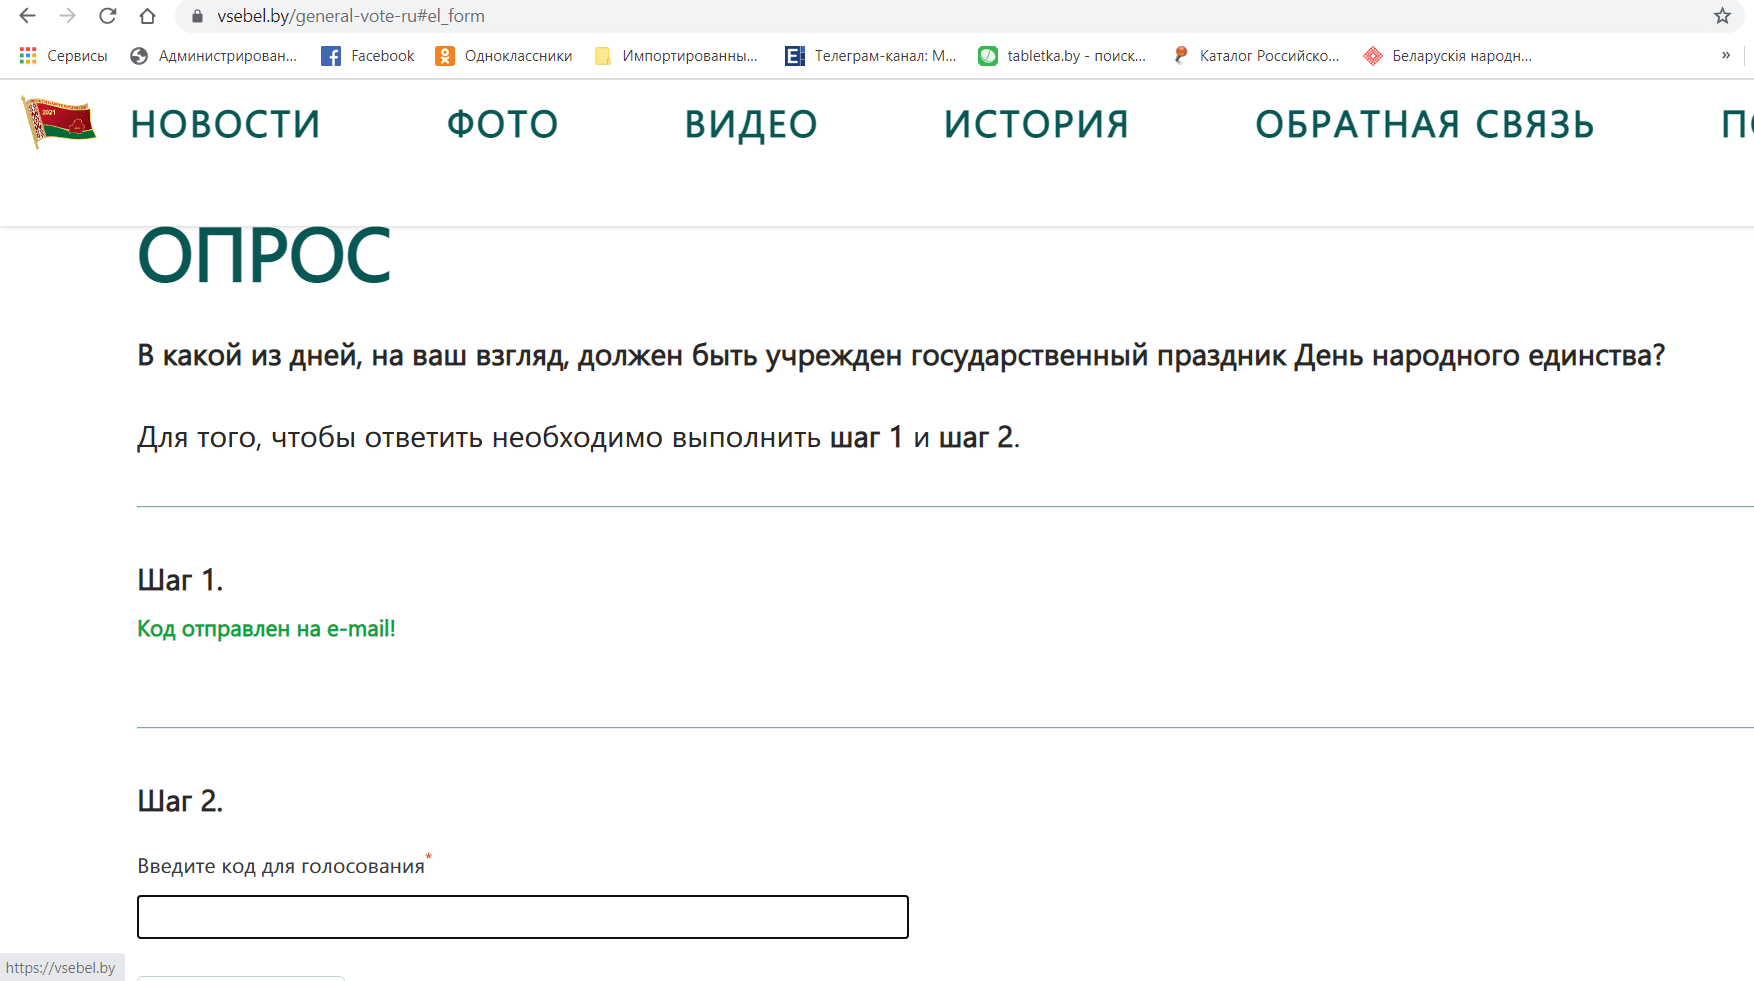The image size is (1754, 981).
Task: Navigate to the ИСТОРИЯ page
Action: (x=1036, y=125)
